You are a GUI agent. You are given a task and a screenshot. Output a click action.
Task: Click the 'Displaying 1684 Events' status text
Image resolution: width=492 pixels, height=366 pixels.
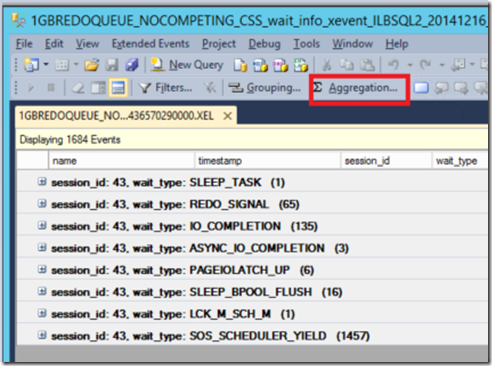(x=70, y=139)
